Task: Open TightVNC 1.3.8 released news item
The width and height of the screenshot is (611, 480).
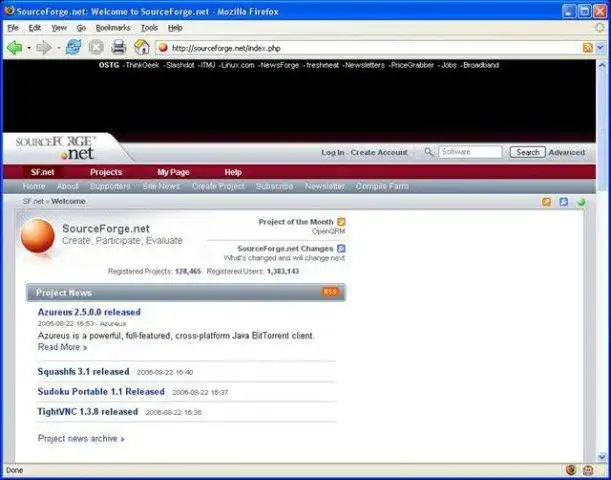Action: (x=88, y=411)
